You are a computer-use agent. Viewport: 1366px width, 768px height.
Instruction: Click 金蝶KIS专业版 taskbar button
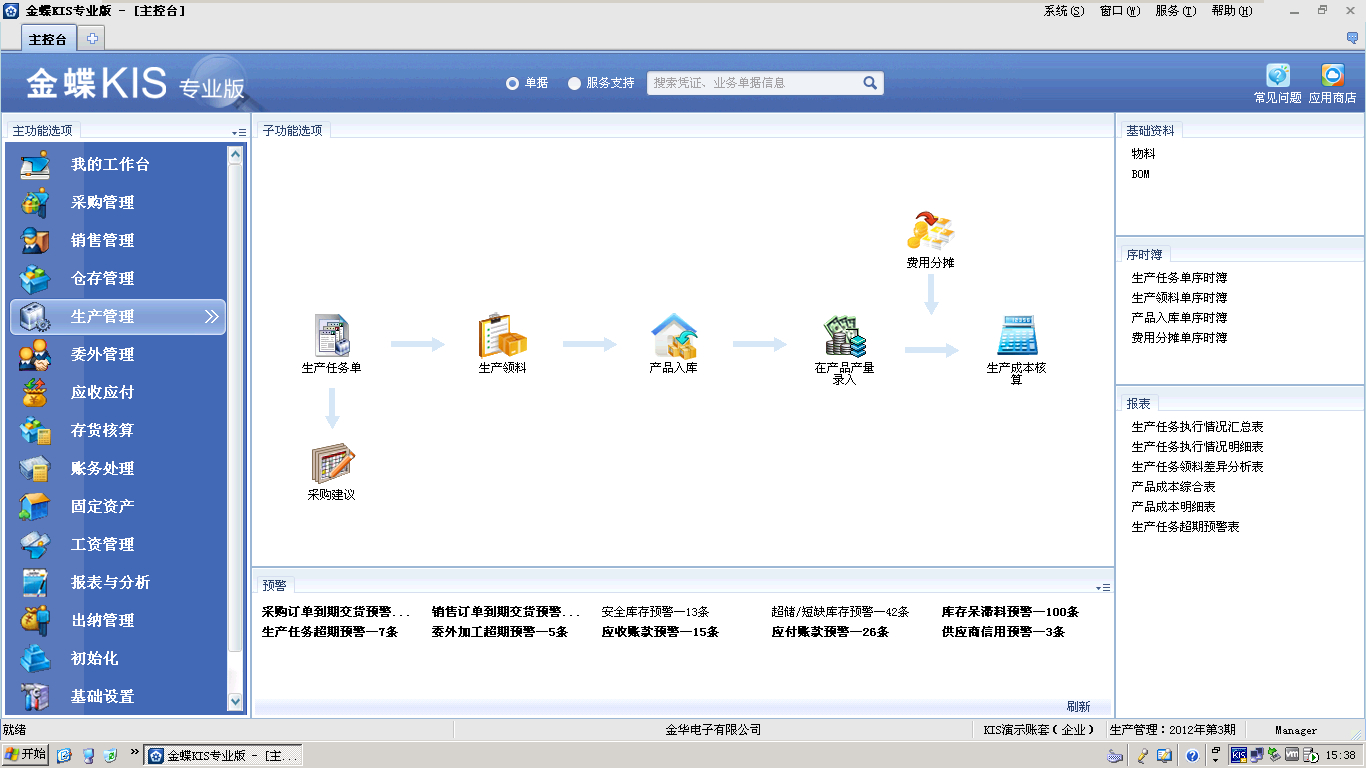click(224, 756)
